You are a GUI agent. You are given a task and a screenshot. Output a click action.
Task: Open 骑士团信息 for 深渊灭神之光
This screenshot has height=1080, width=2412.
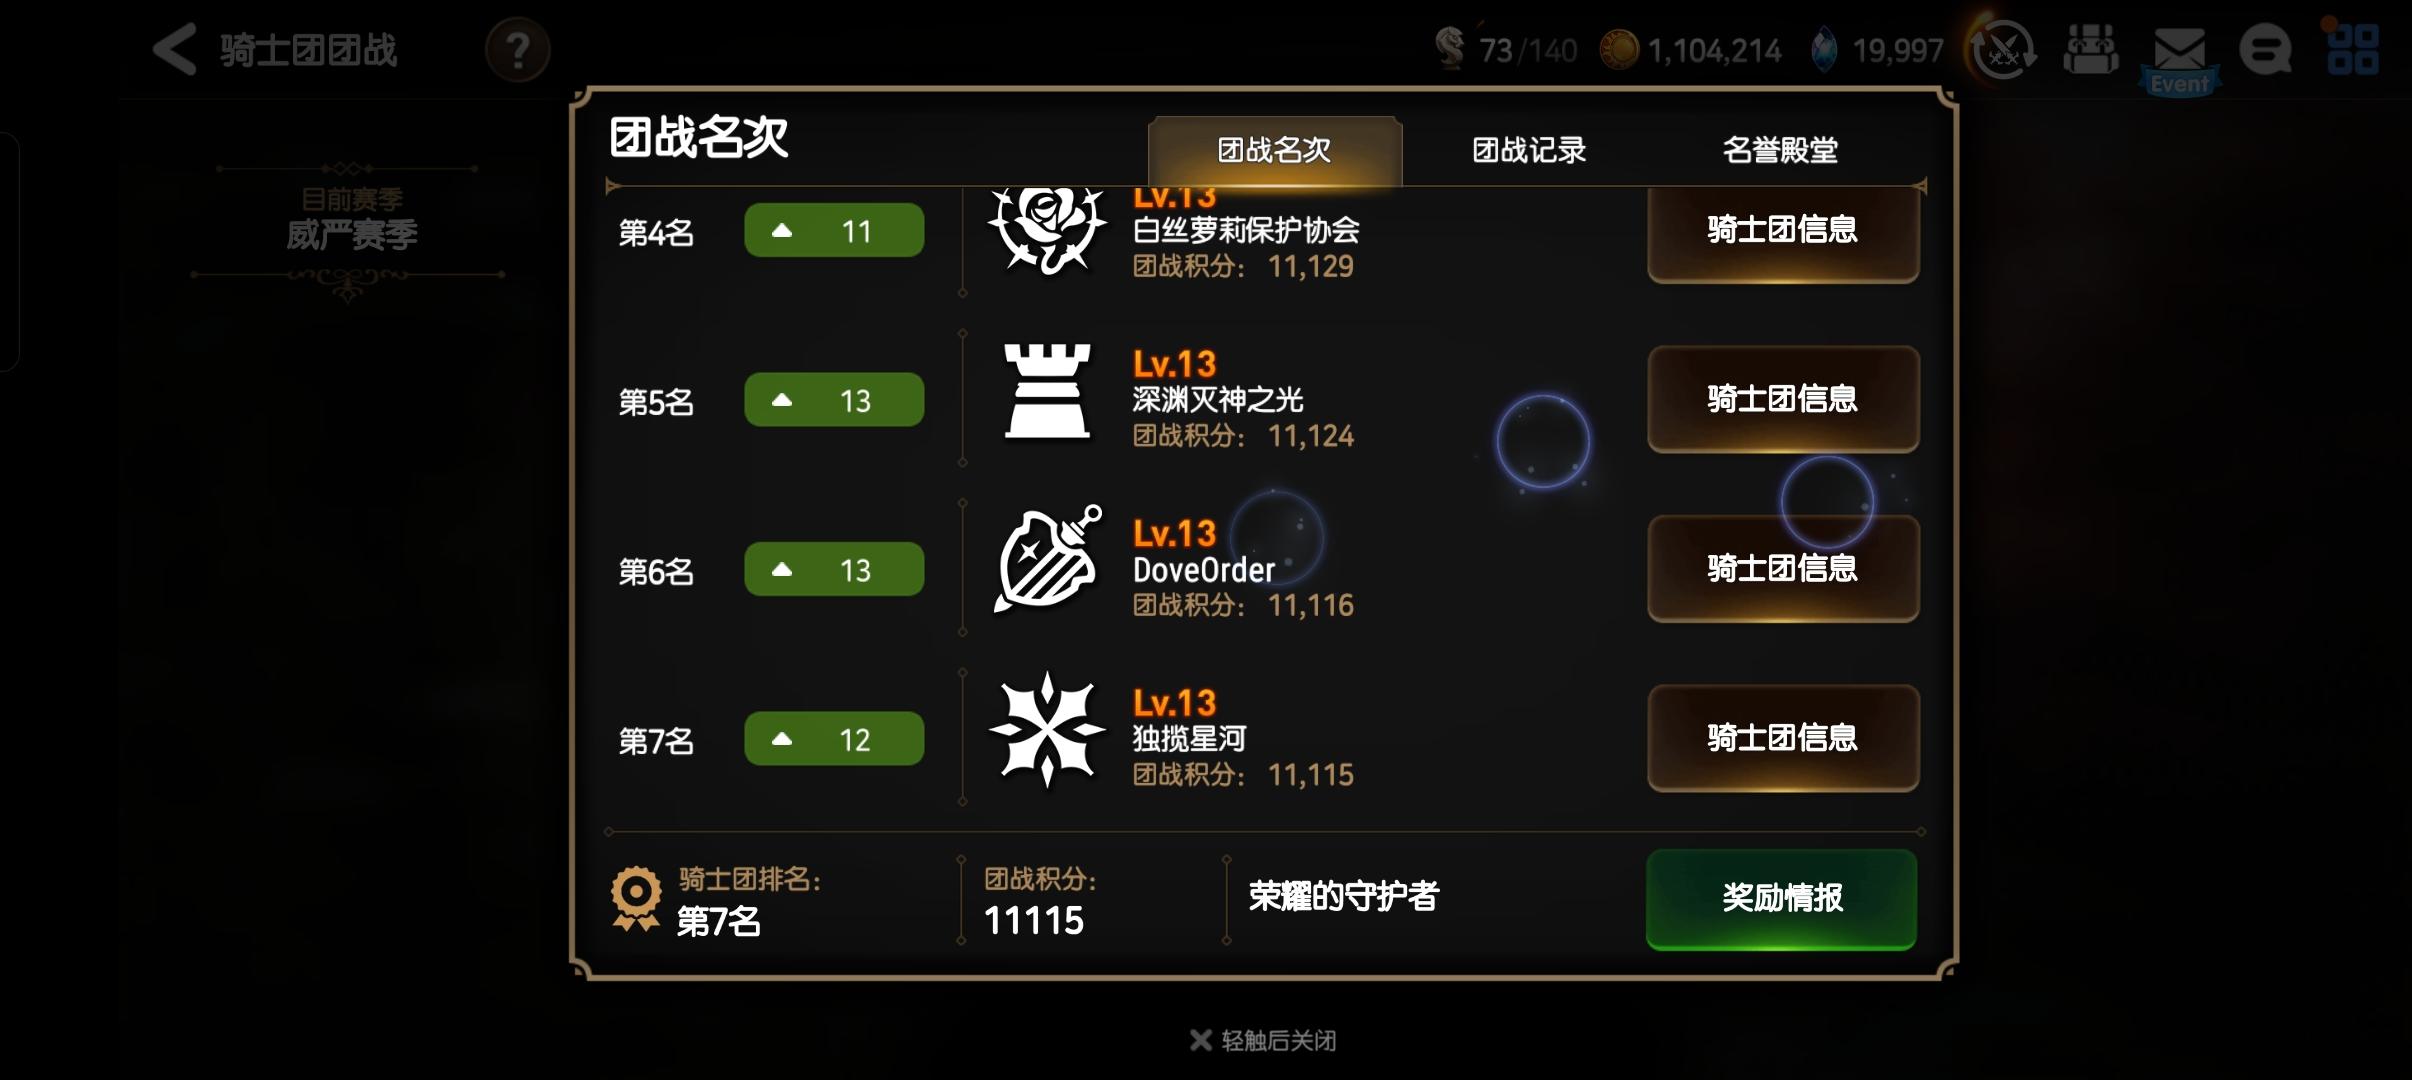(x=1783, y=399)
